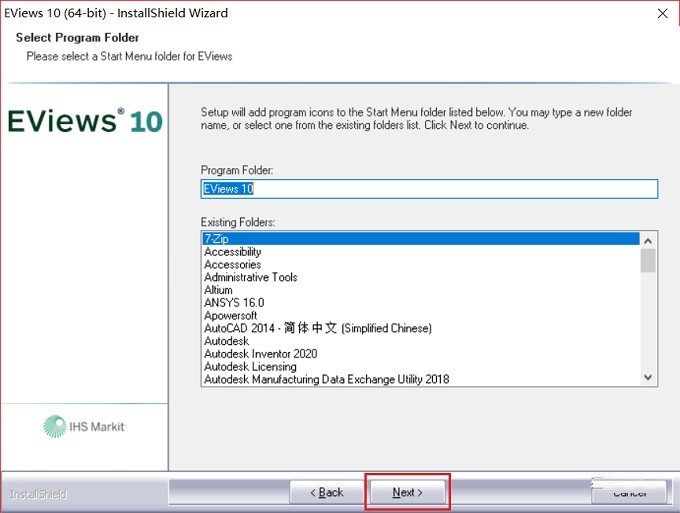Select the plain Autodesk folder

421,341
